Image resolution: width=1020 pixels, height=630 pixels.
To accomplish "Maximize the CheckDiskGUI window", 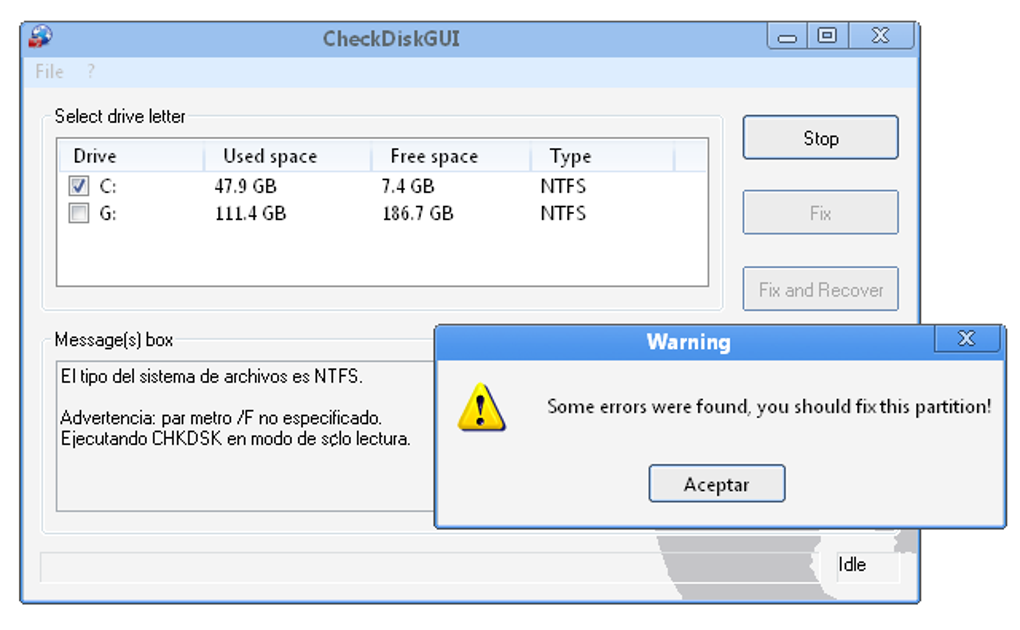I will tap(827, 36).
